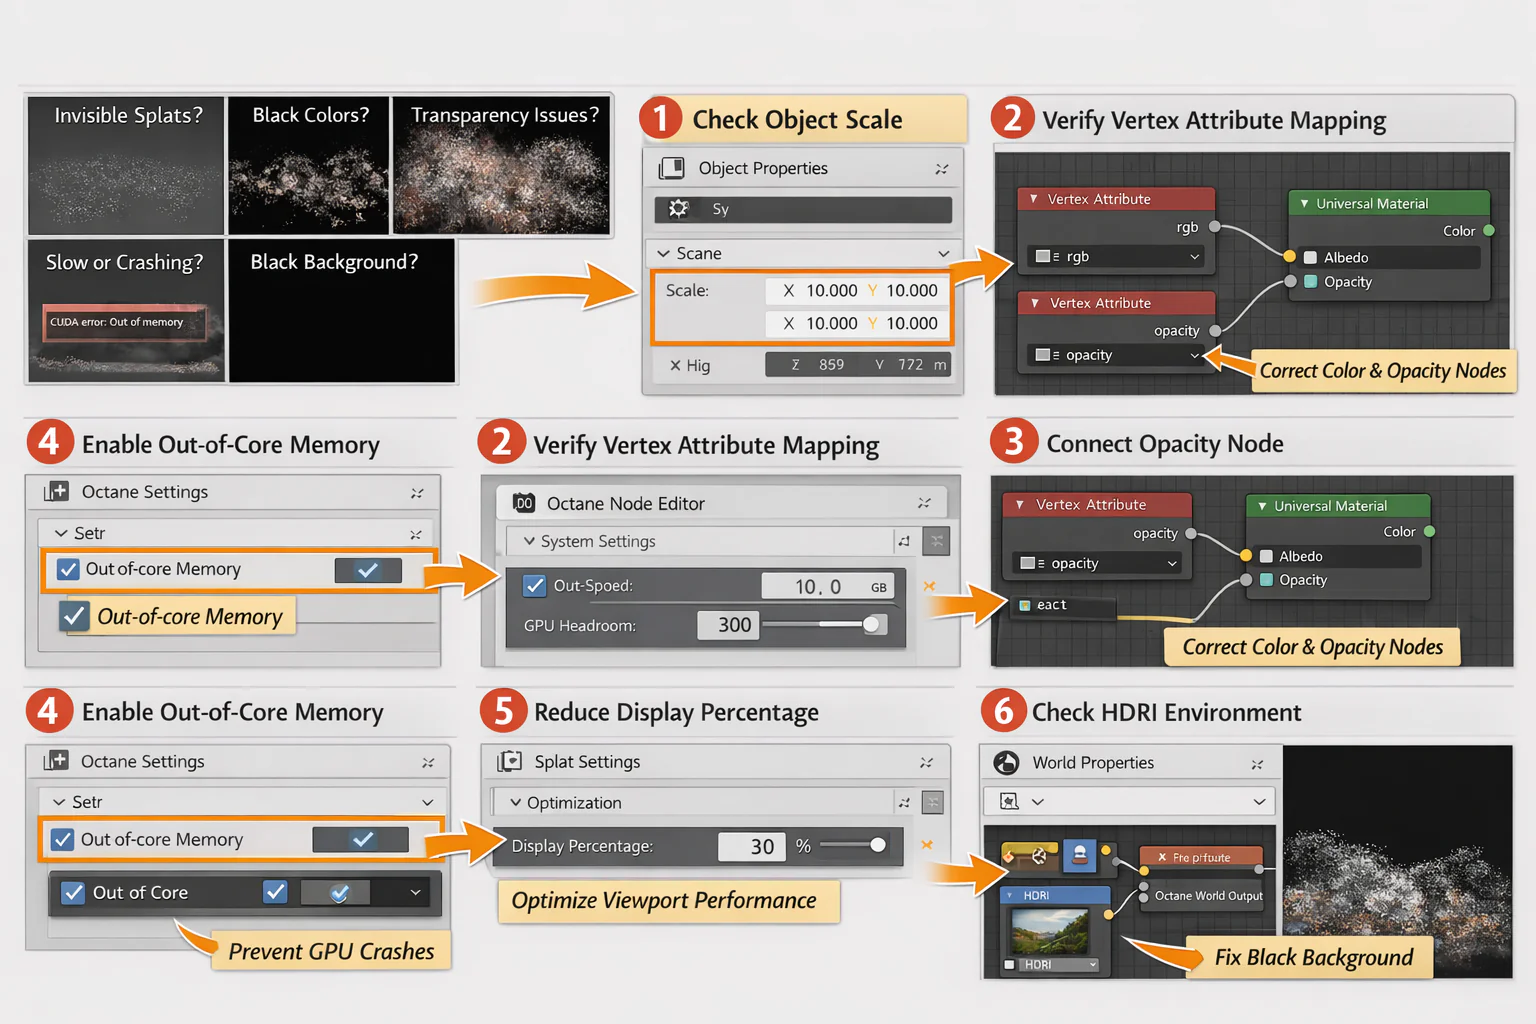Click the X icon beside Hig
1536x1024 pixels.
pos(675,365)
